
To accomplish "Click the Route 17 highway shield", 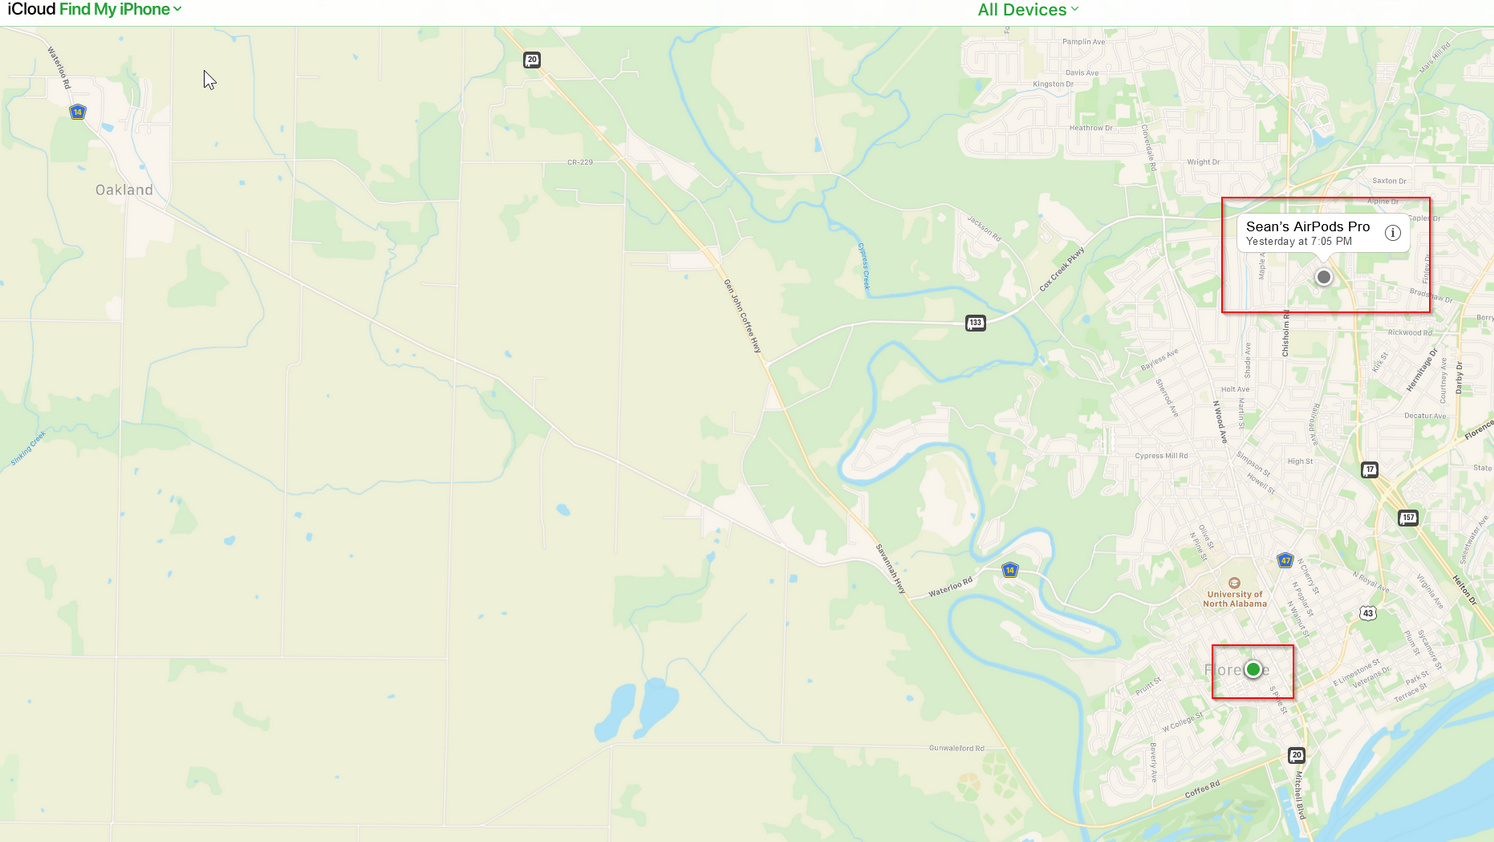I will [x=1370, y=470].
